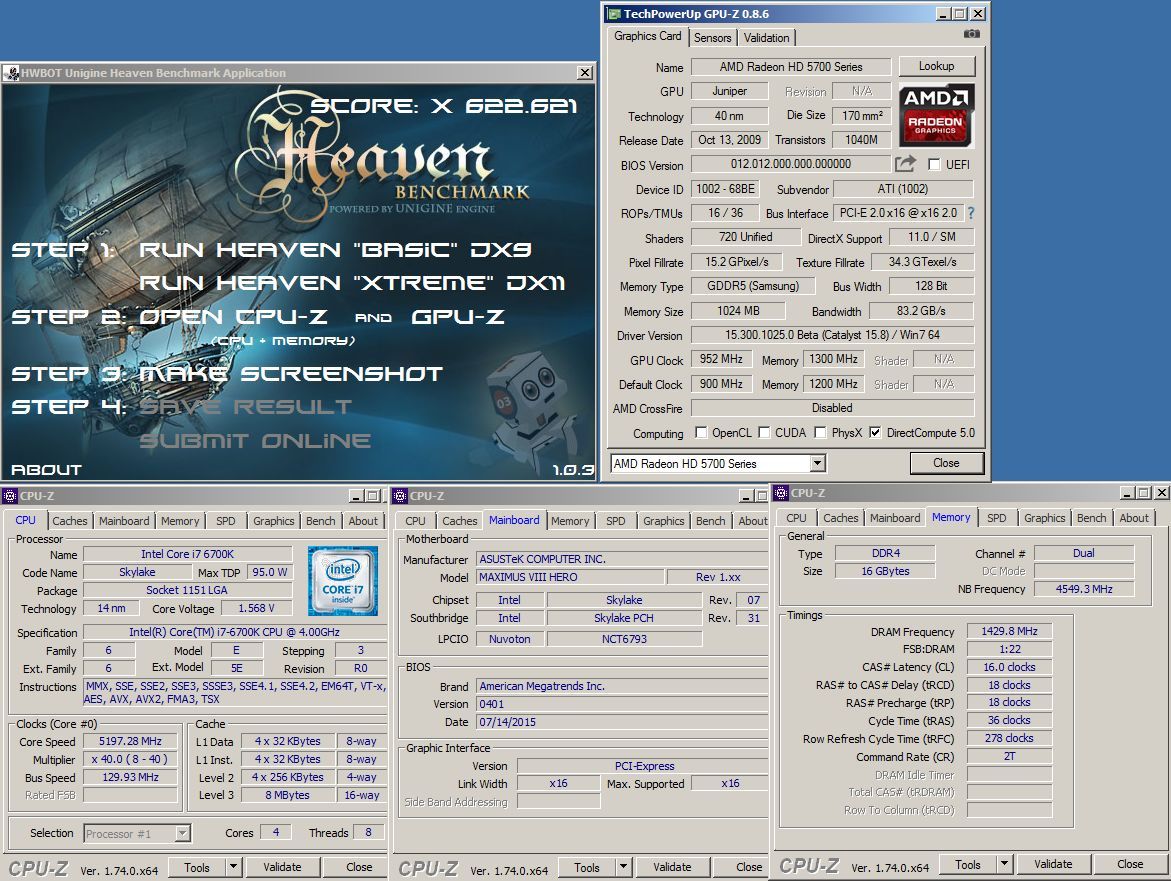Click the BIOS Date 07/14/2015 field
The height and width of the screenshot is (881, 1171).
[623, 722]
